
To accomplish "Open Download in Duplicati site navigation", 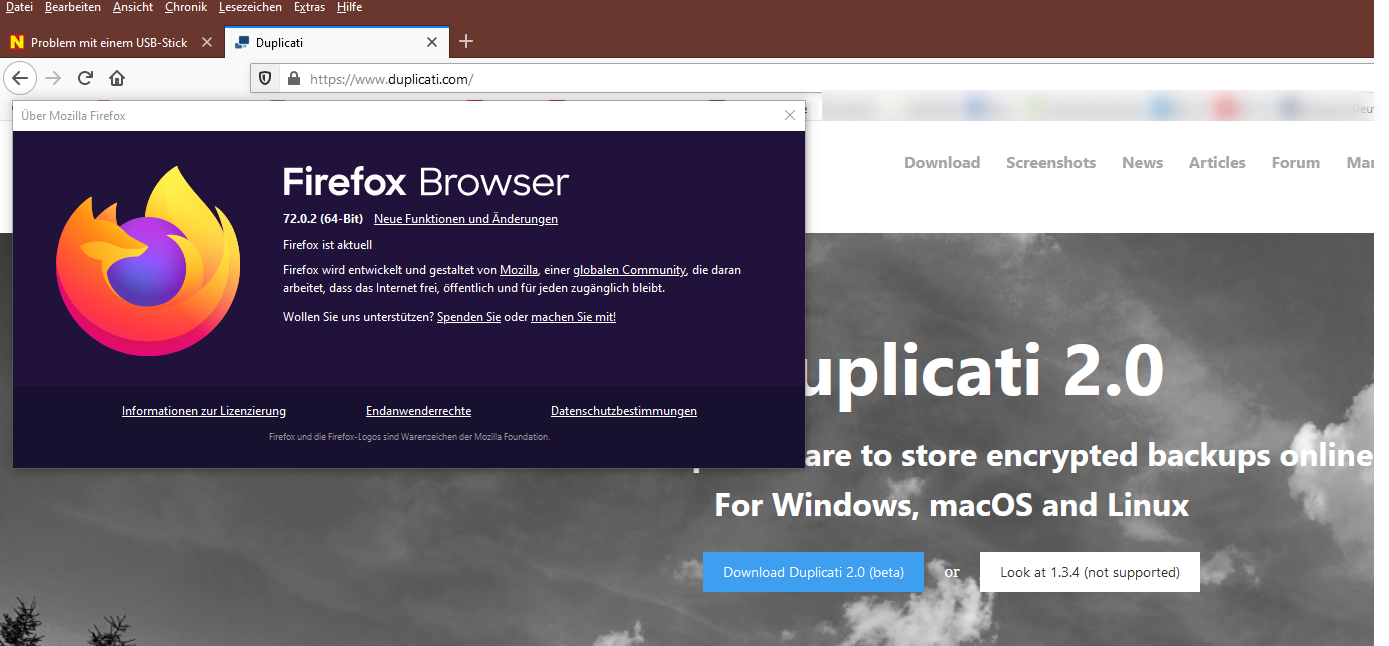I will click(x=942, y=163).
